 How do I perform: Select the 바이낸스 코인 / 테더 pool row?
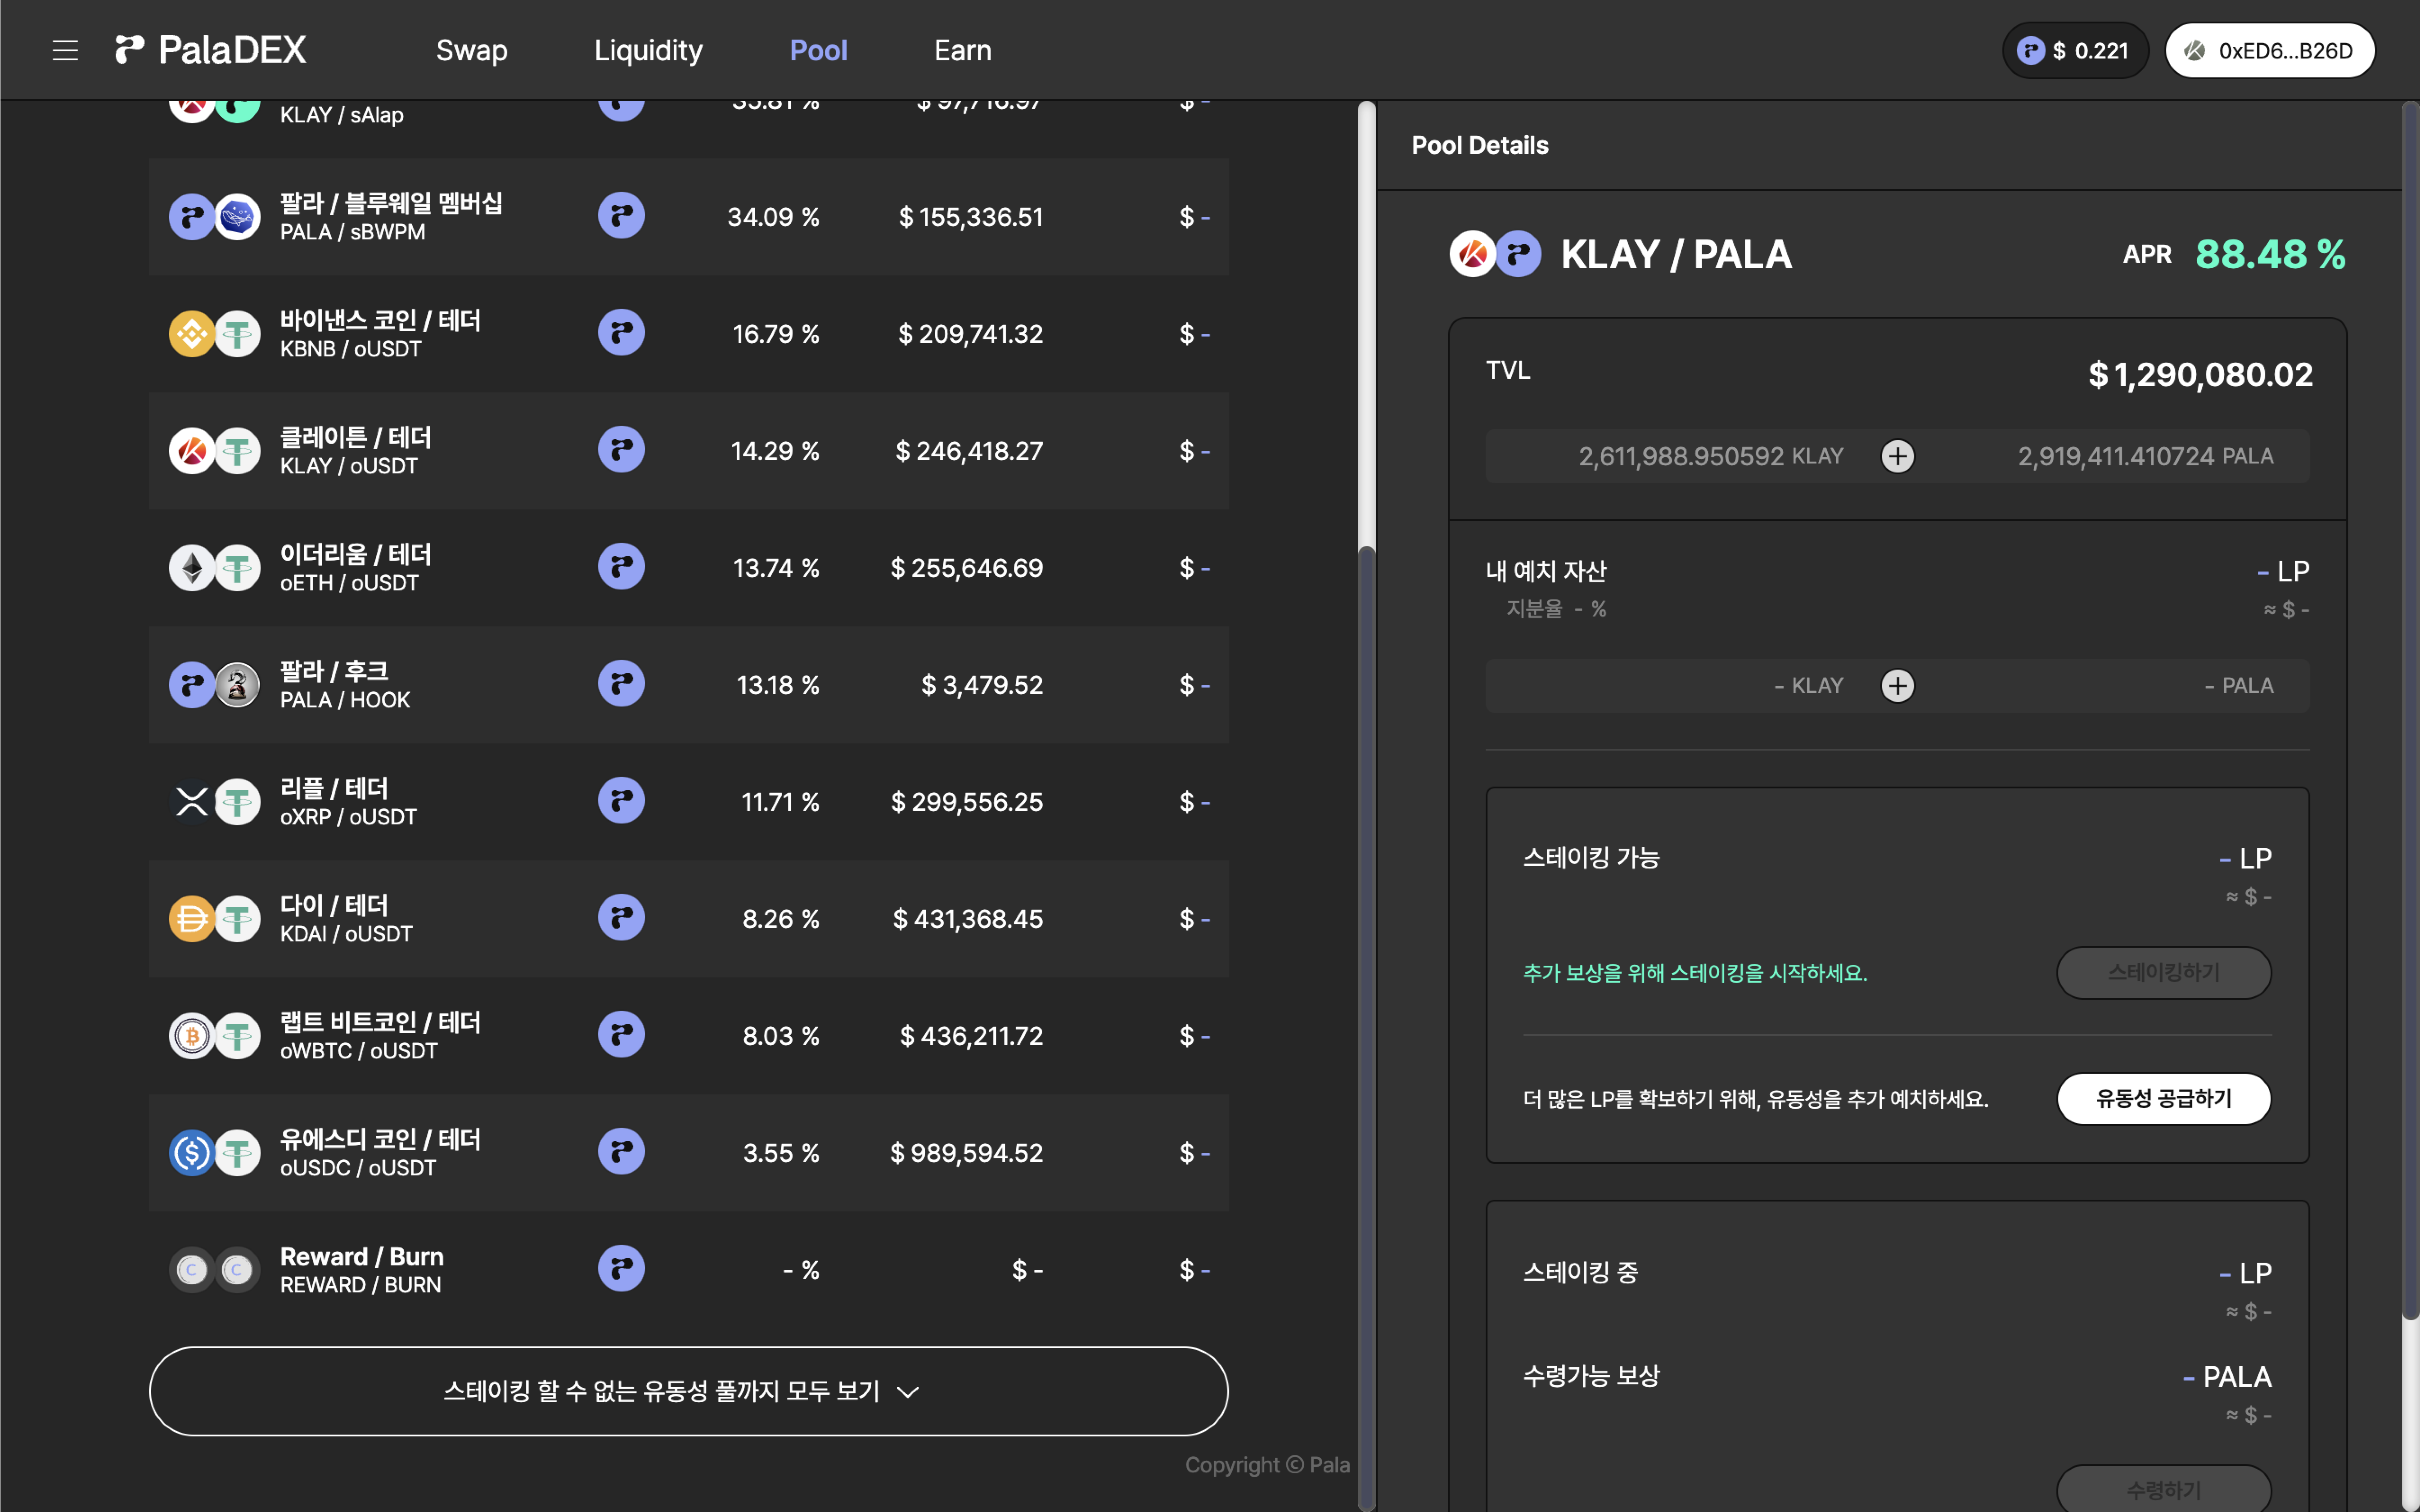click(688, 333)
